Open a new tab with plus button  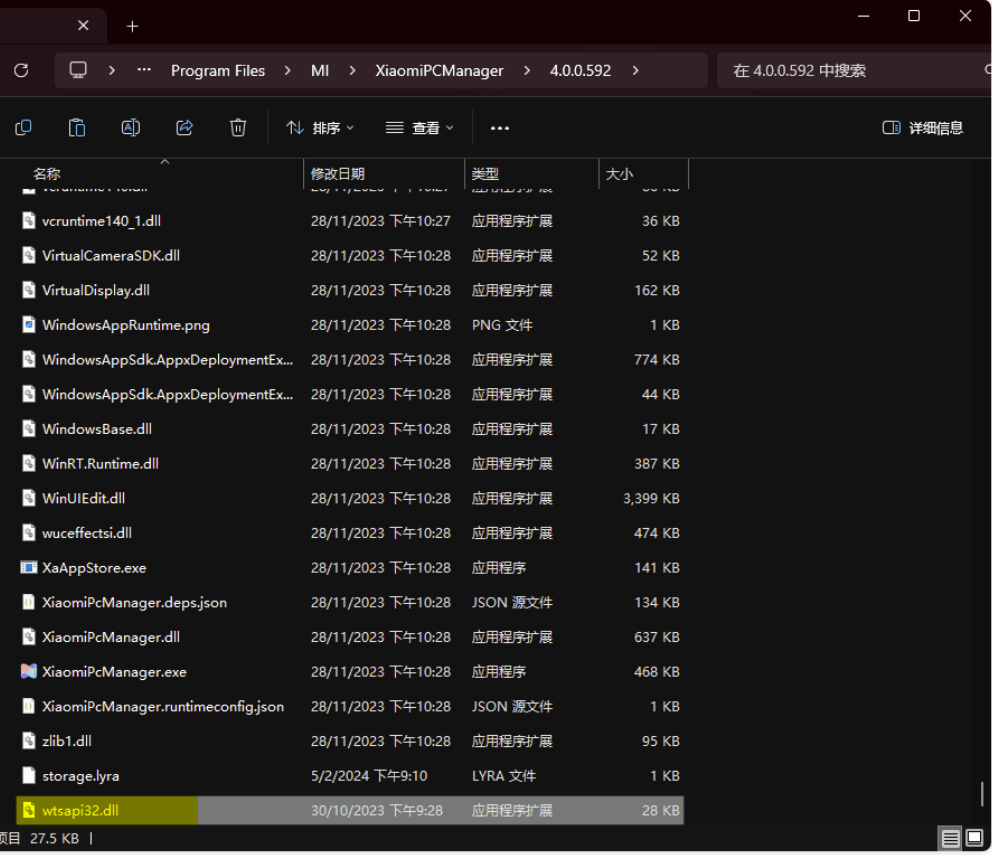click(x=132, y=26)
